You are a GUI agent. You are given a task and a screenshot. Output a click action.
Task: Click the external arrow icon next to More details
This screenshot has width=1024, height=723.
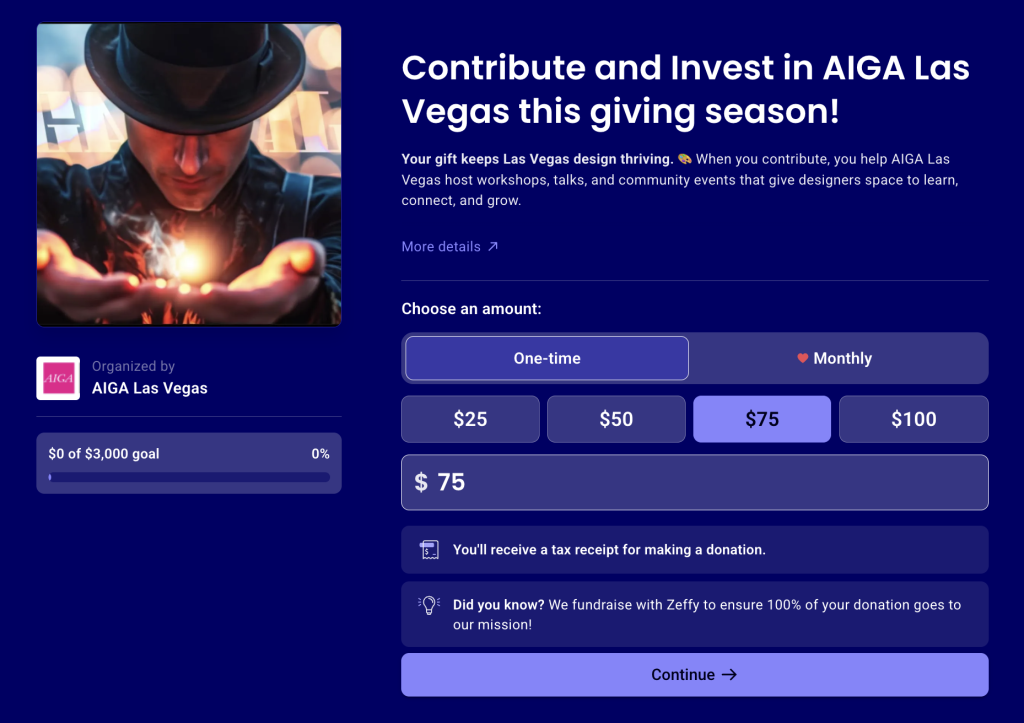493,246
